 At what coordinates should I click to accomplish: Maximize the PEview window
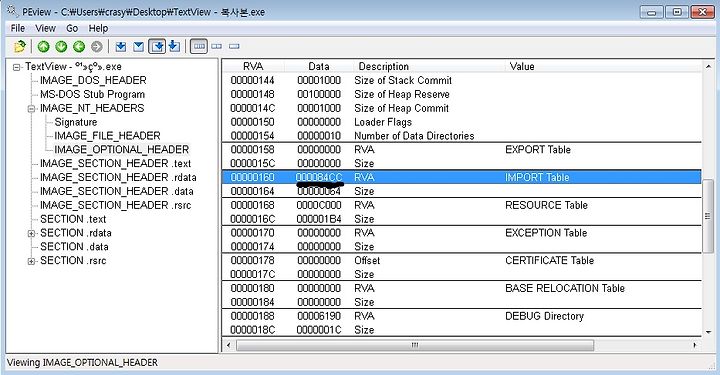tap(677, 12)
